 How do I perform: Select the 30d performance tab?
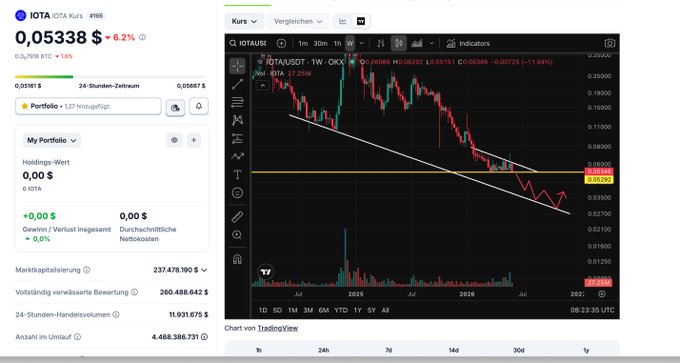[519, 350]
